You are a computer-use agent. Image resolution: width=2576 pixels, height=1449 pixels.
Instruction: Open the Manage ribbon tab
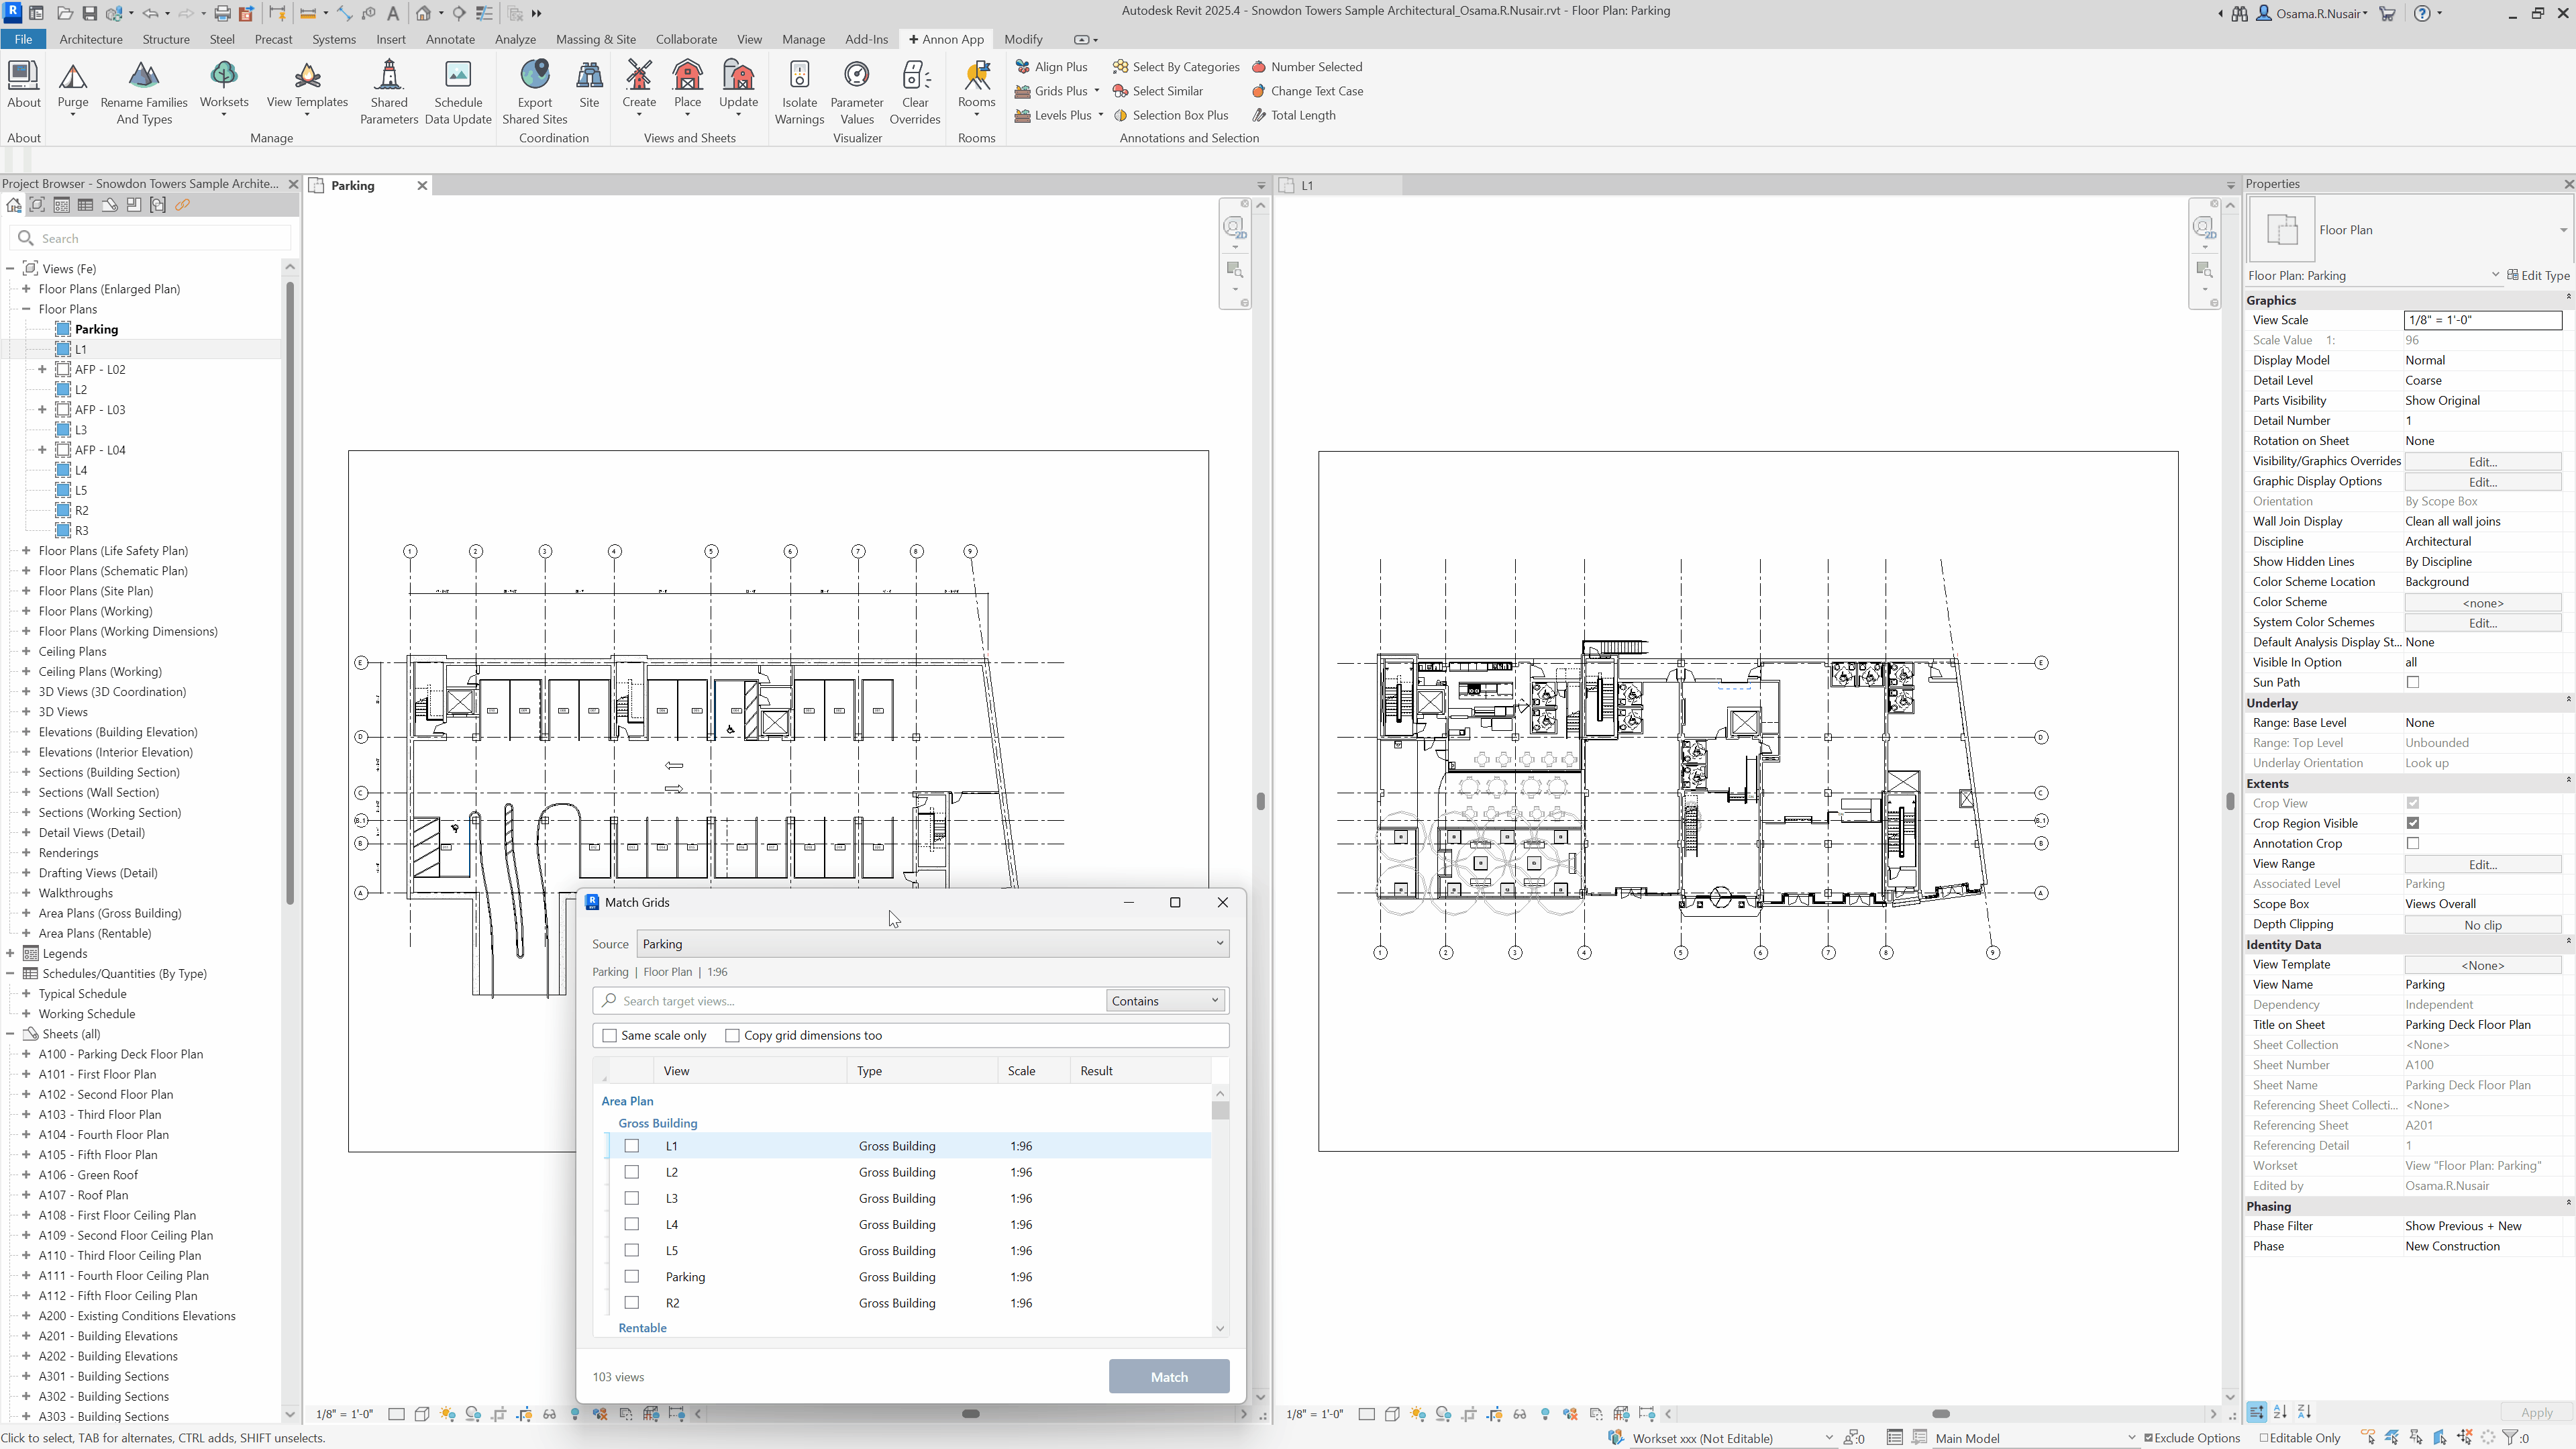[x=803, y=39]
